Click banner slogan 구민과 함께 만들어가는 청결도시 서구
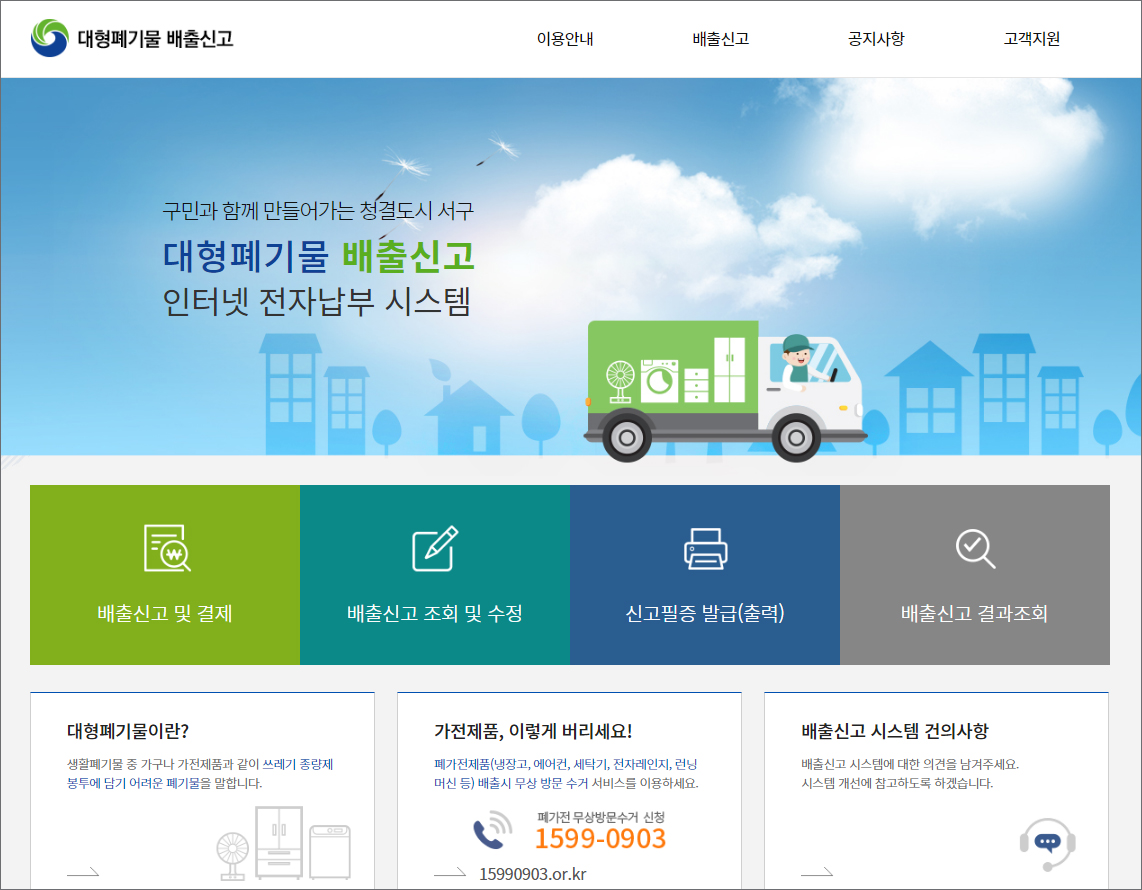 [318, 211]
